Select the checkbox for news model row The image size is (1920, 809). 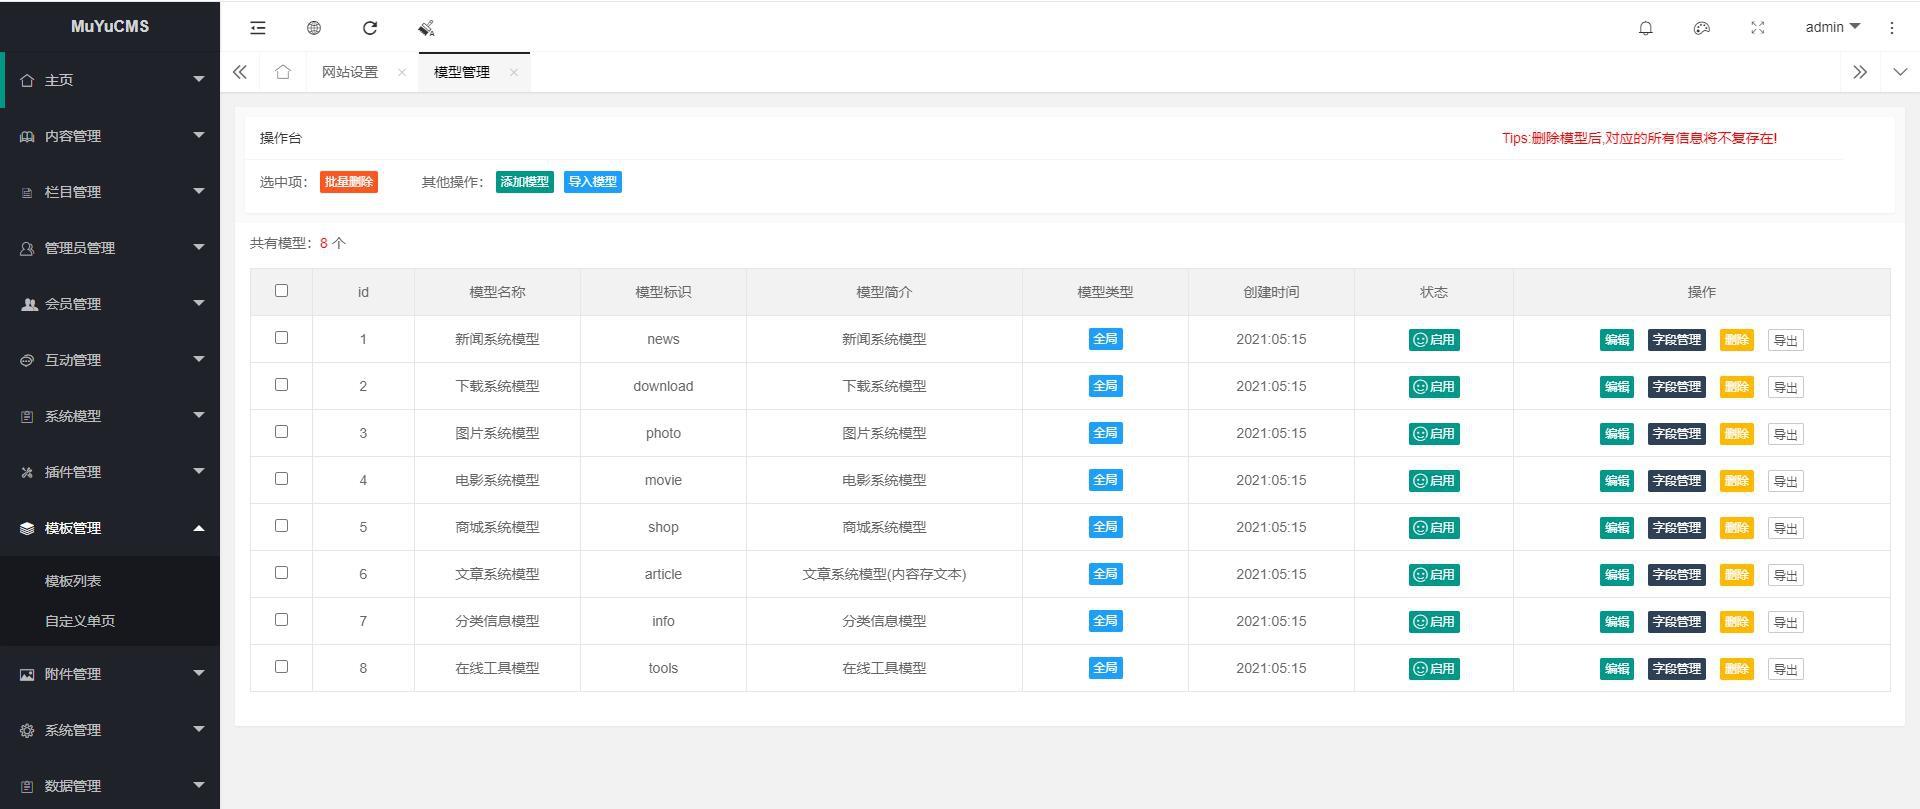pyautogui.click(x=281, y=338)
